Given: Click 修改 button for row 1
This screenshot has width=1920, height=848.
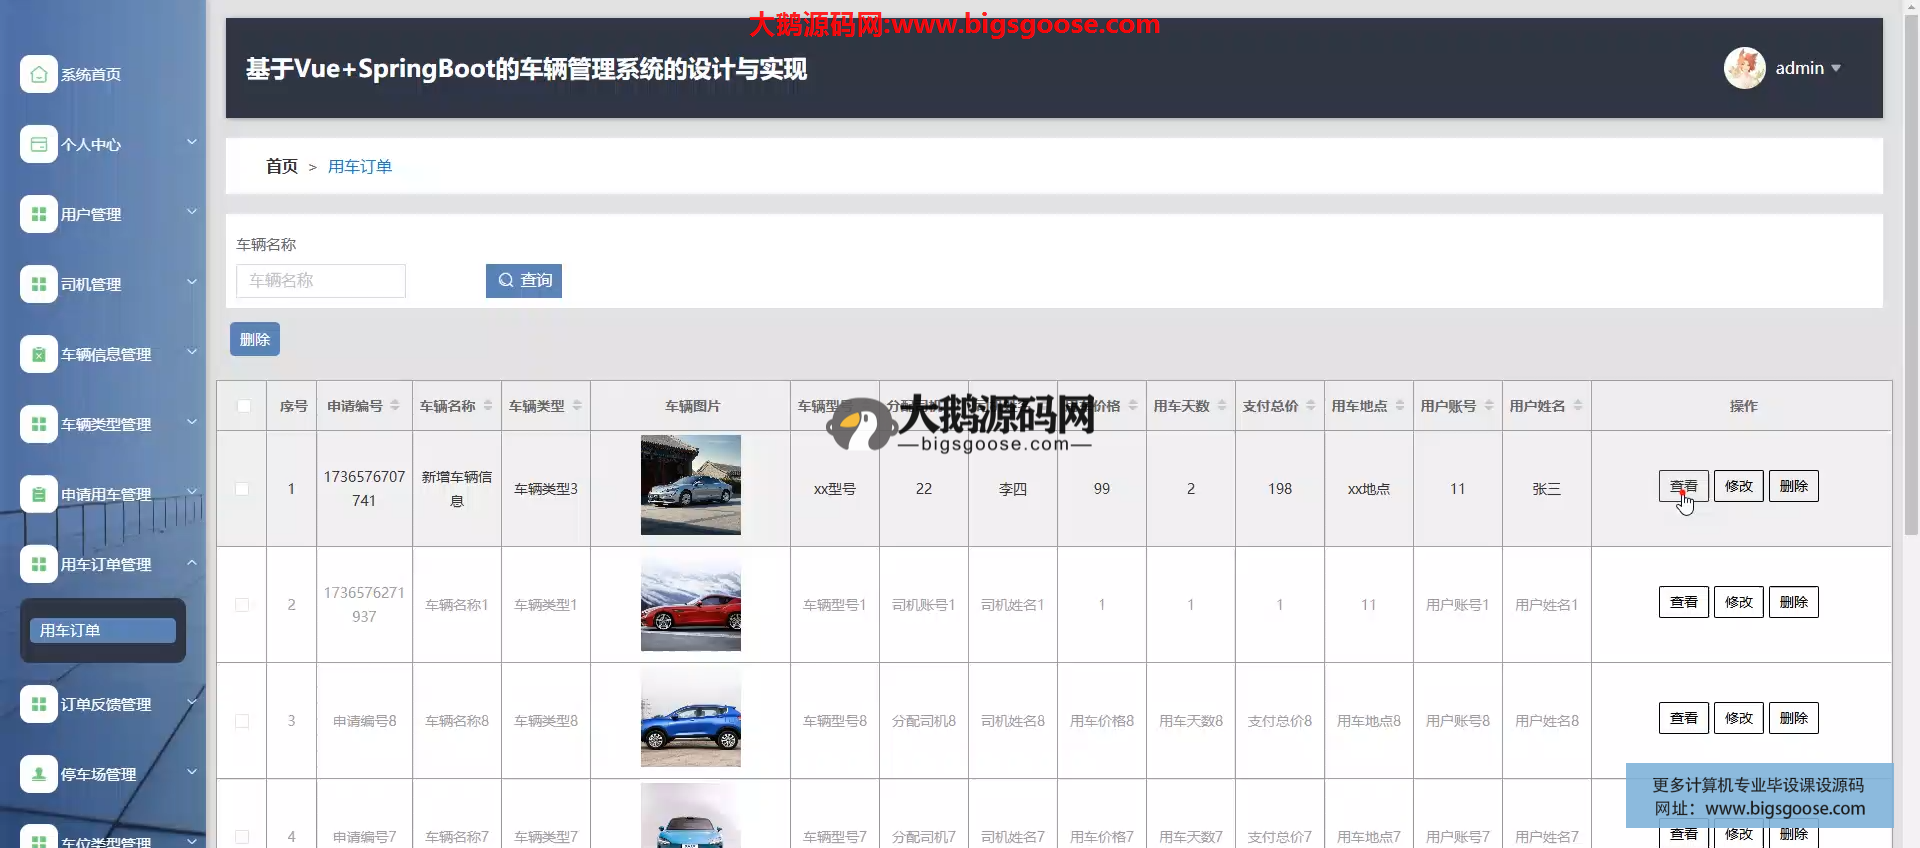Looking at the screenshot, I should tap(1738, 486).
